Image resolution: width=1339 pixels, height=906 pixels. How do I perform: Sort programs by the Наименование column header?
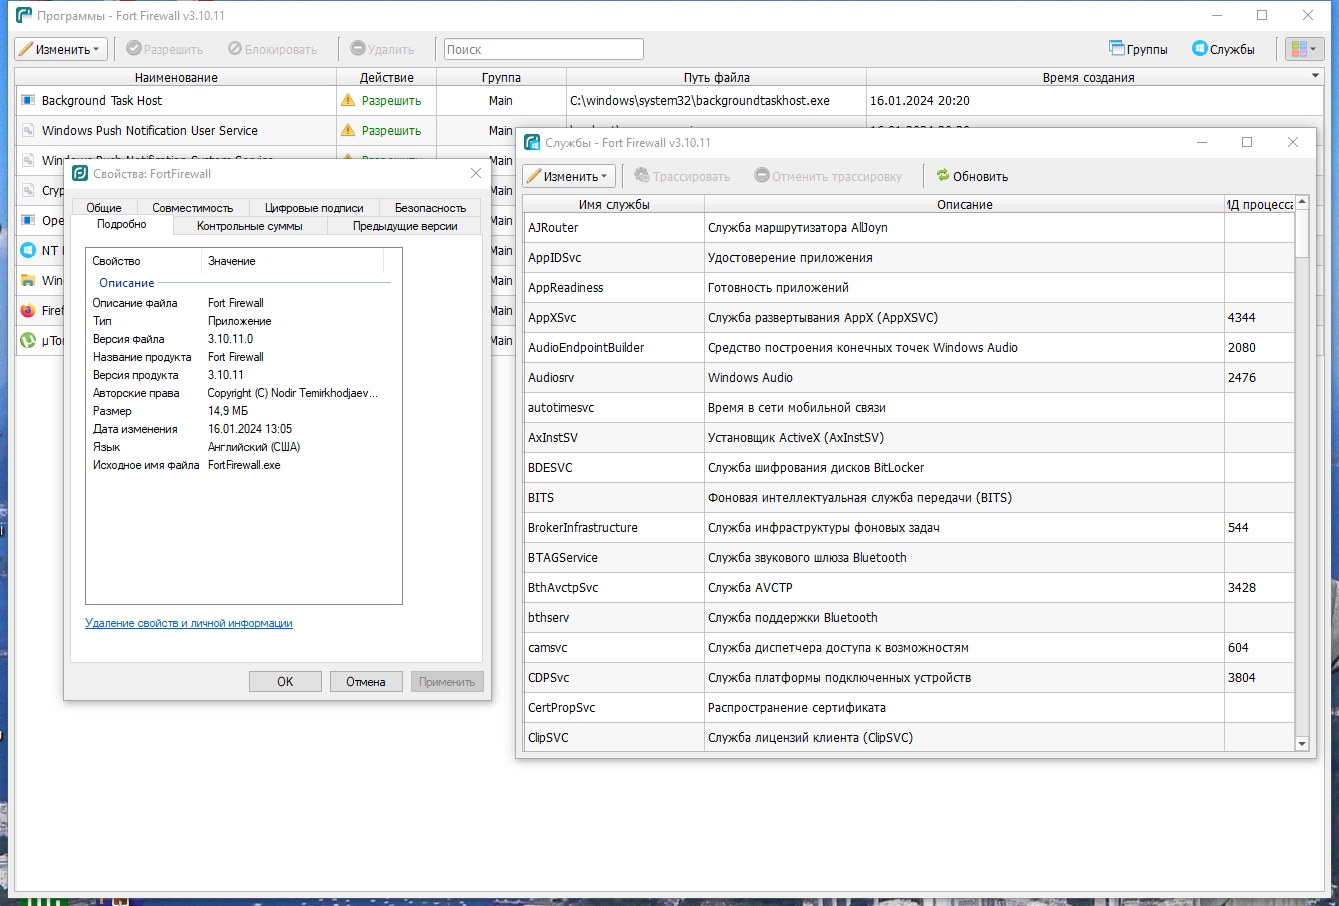(176, 77)
